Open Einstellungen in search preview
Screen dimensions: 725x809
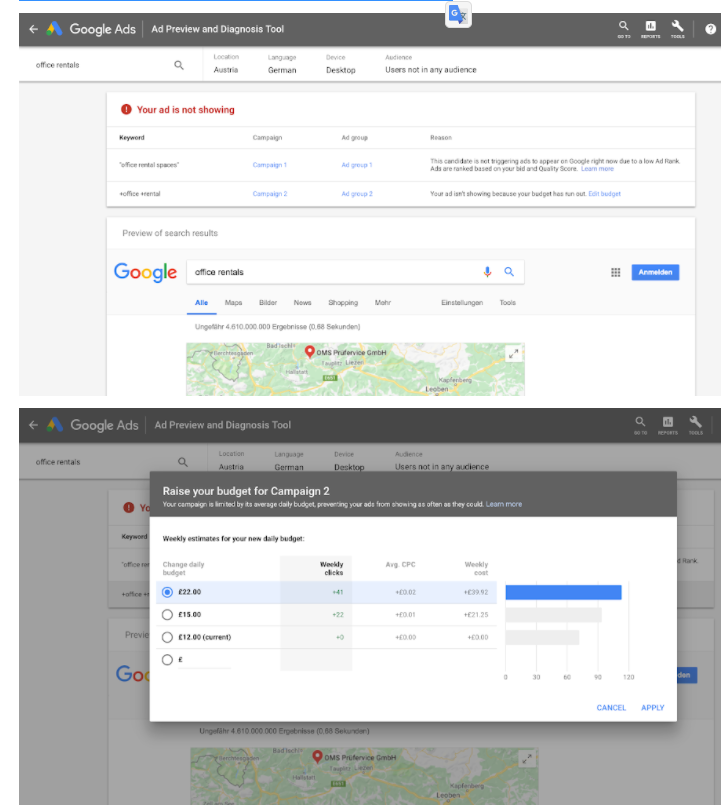coord(462,303)
